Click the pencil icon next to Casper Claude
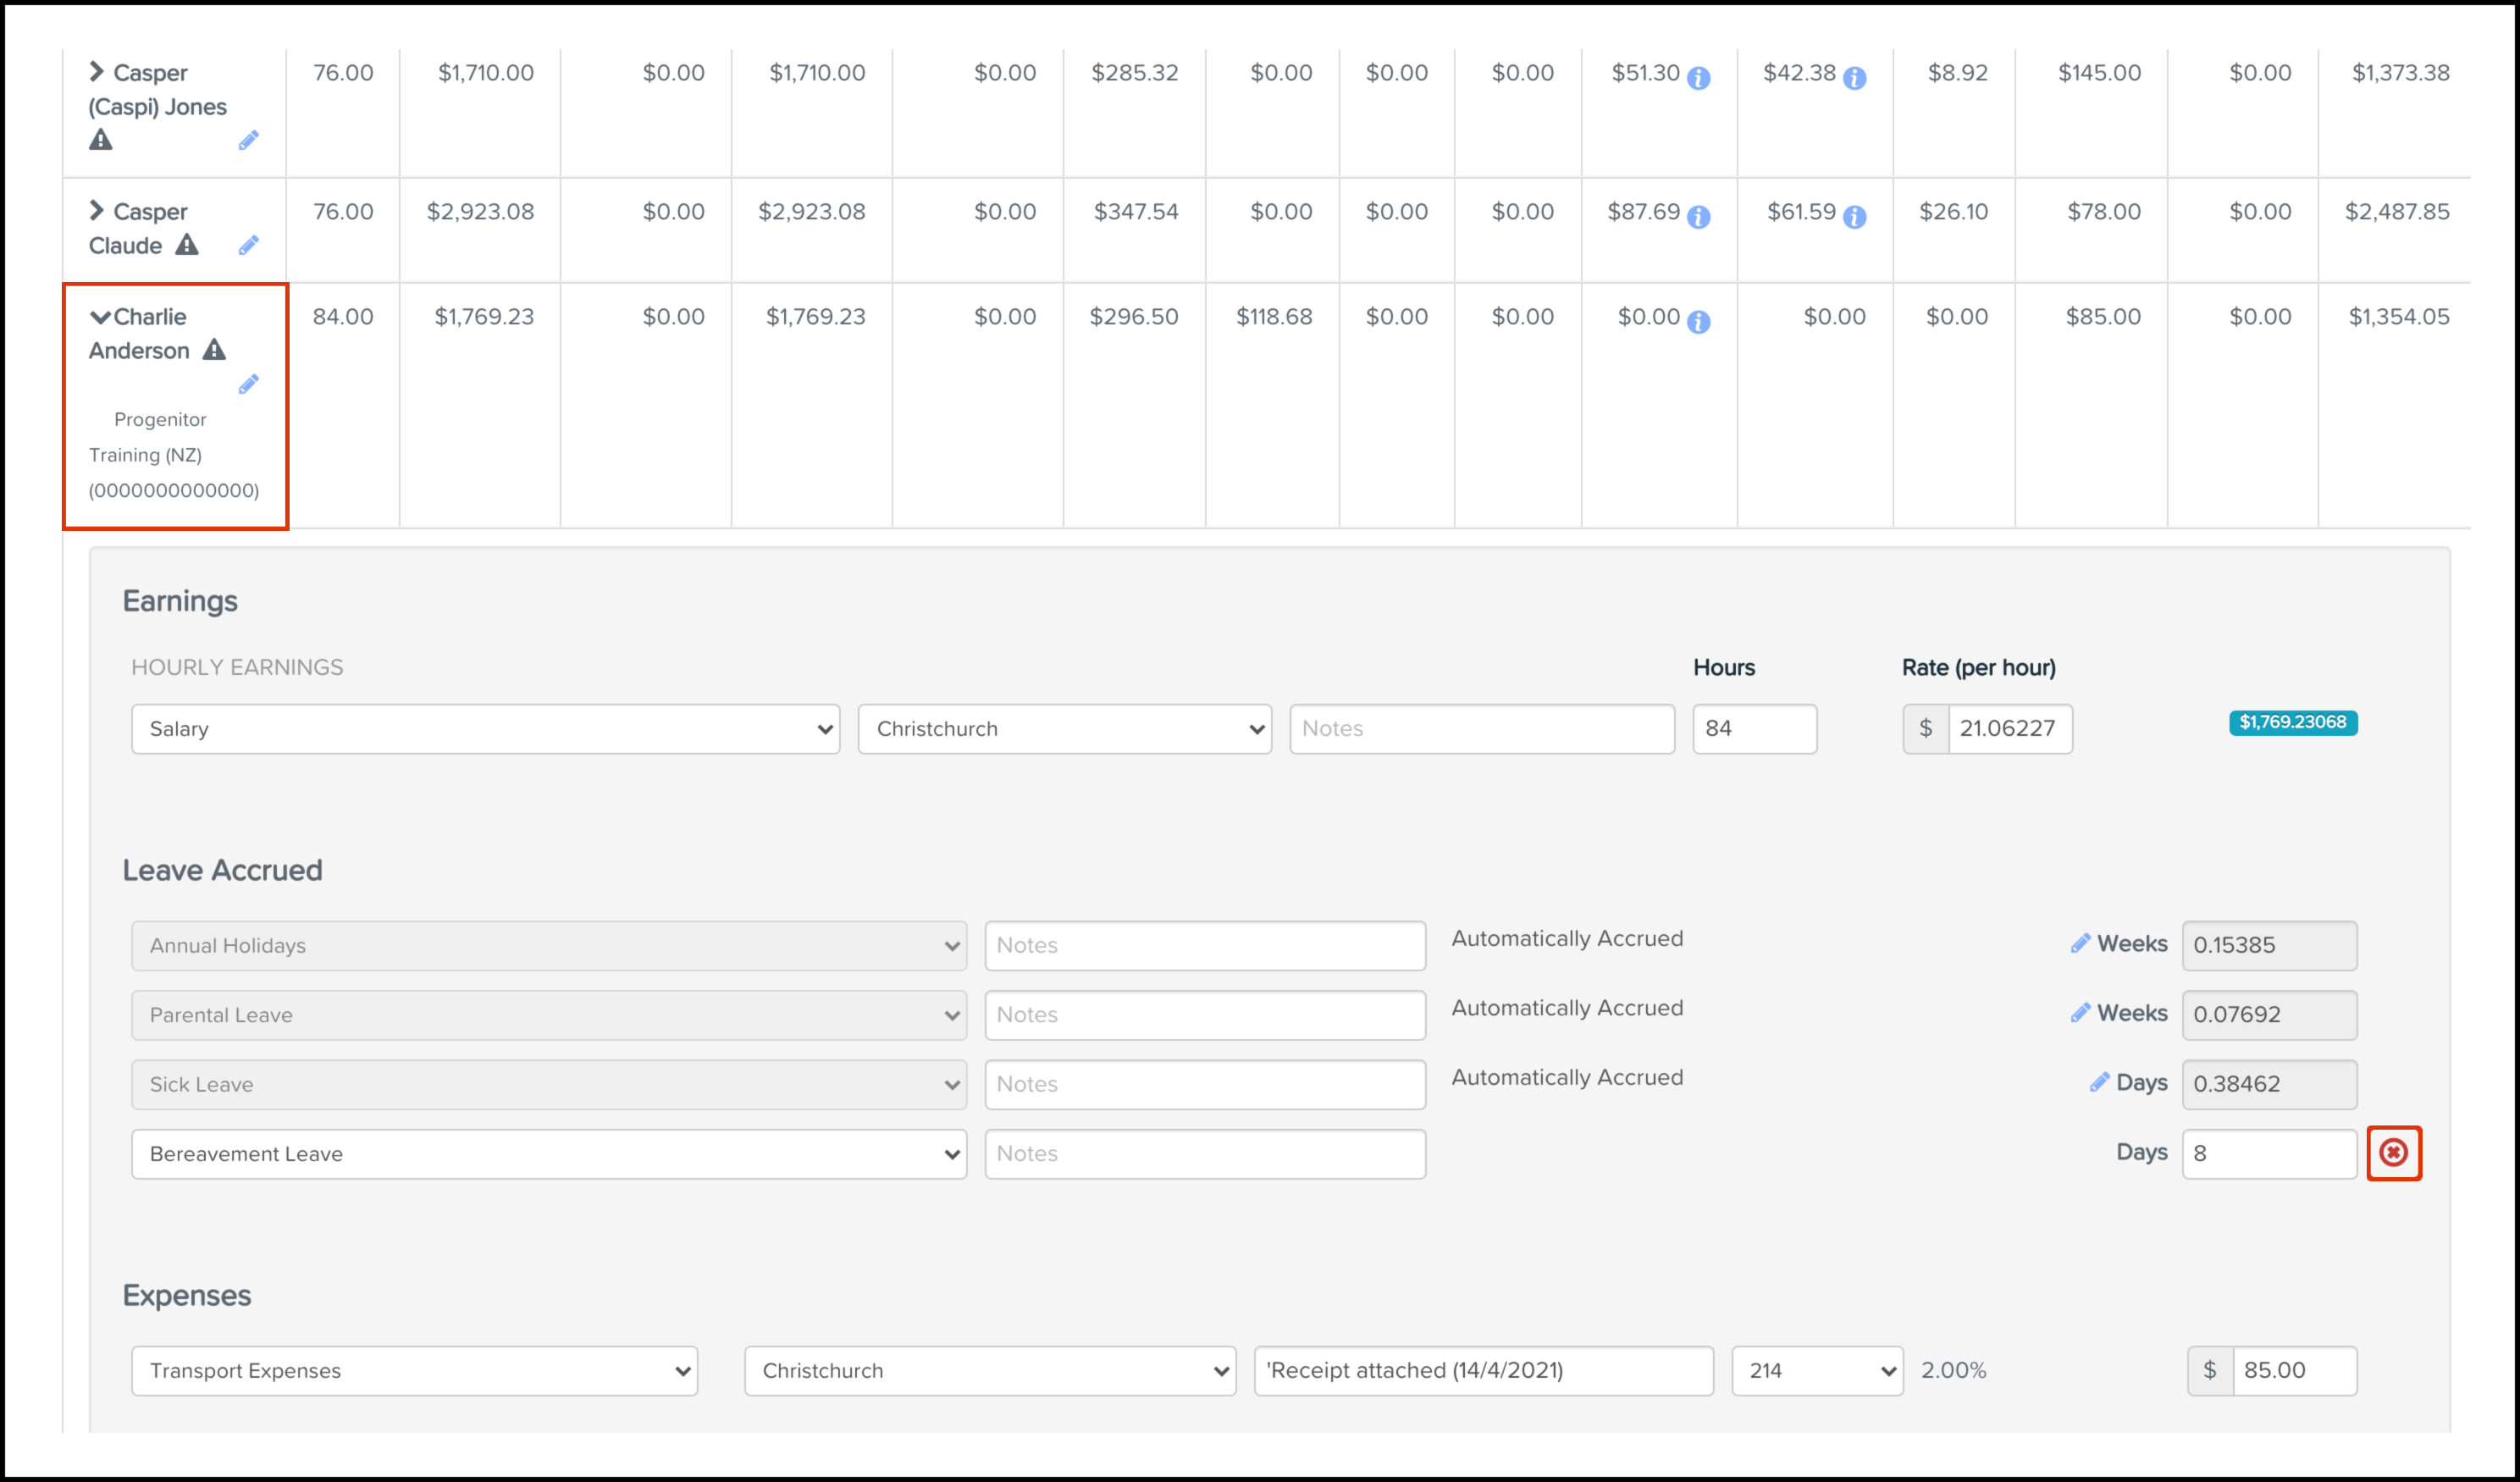 tap(249, 245)
